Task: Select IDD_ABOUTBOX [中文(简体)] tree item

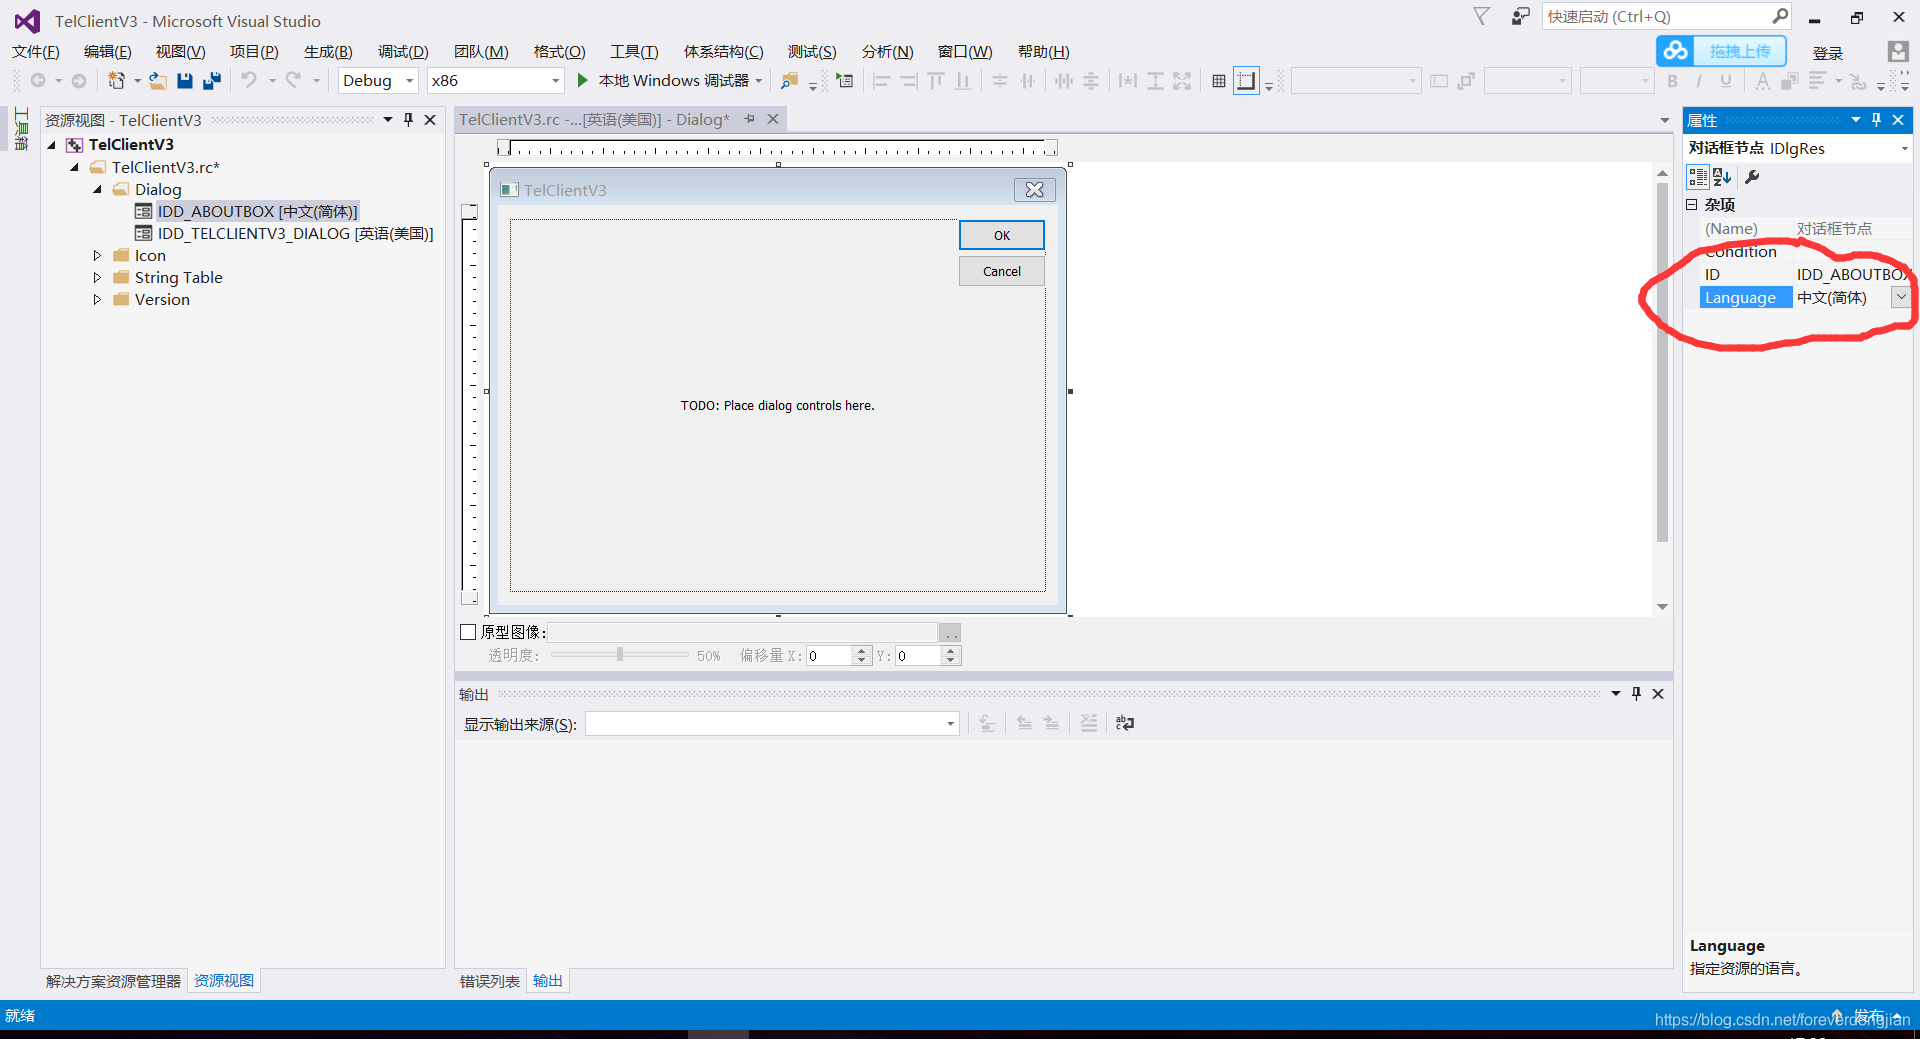Action: click(x=257, y=211)
